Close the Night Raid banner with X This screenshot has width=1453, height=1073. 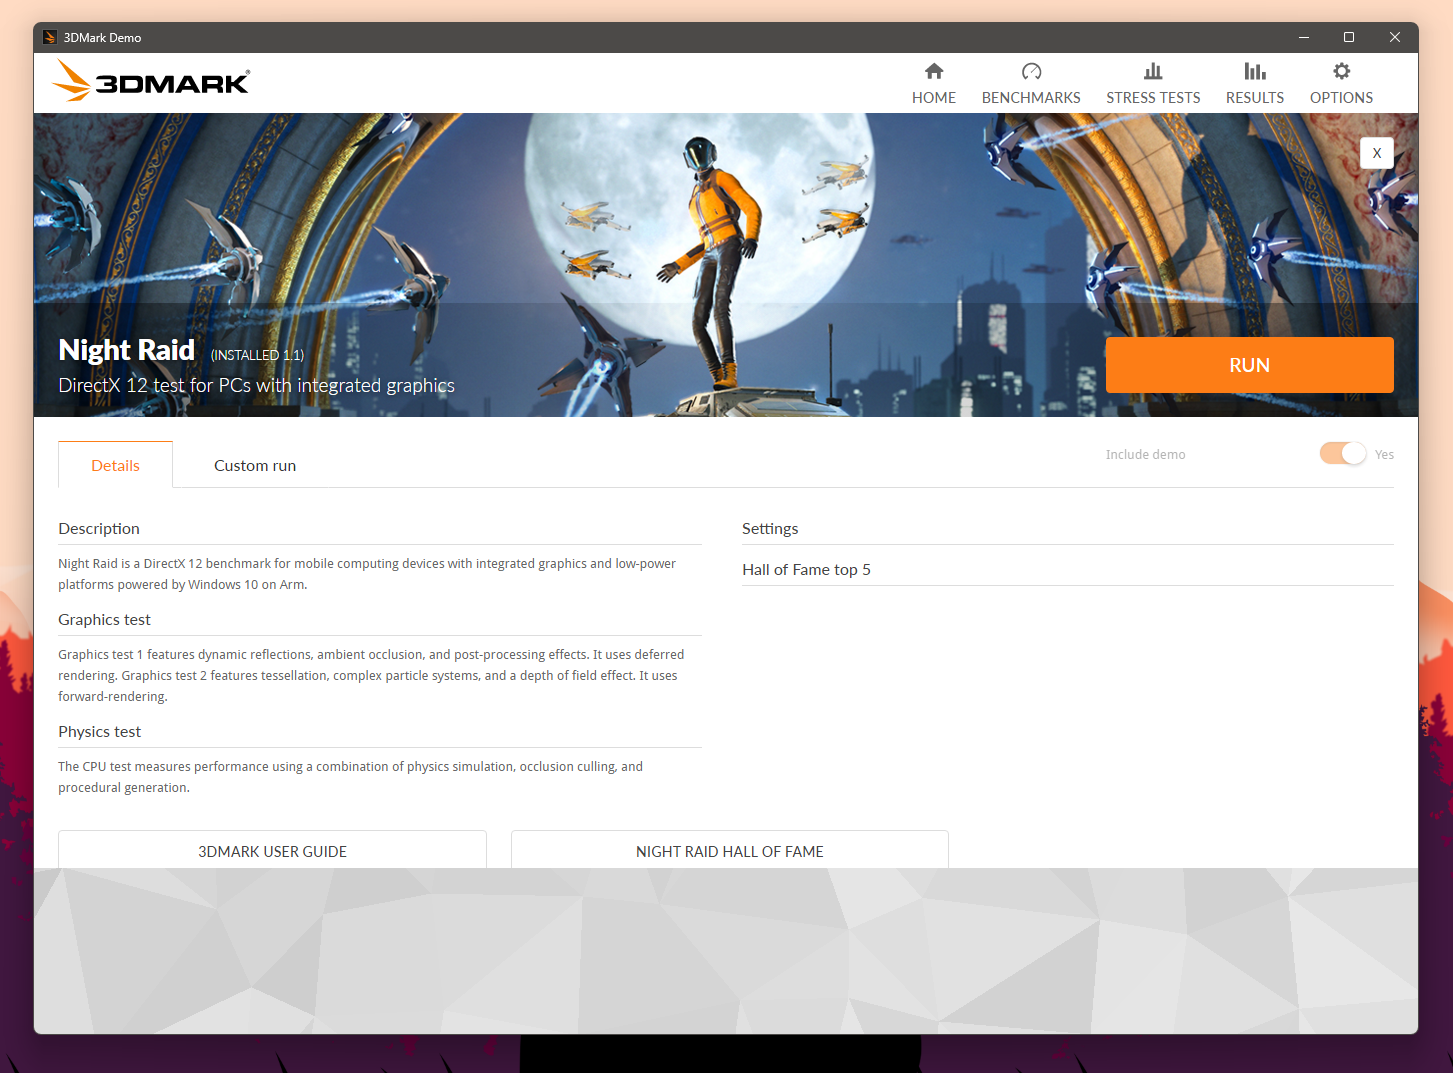click(x=1377, y=153)
